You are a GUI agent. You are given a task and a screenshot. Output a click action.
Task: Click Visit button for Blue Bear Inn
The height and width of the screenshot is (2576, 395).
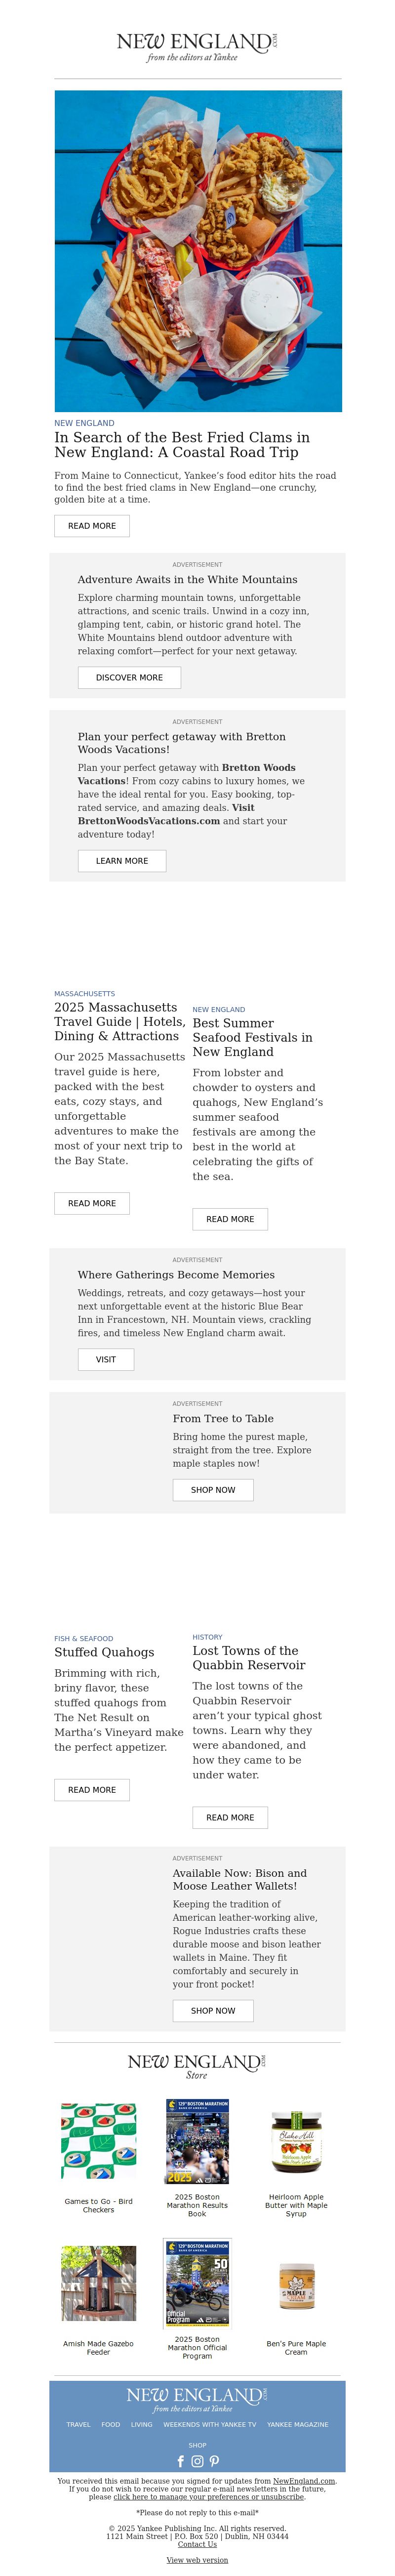[106, 1360]
